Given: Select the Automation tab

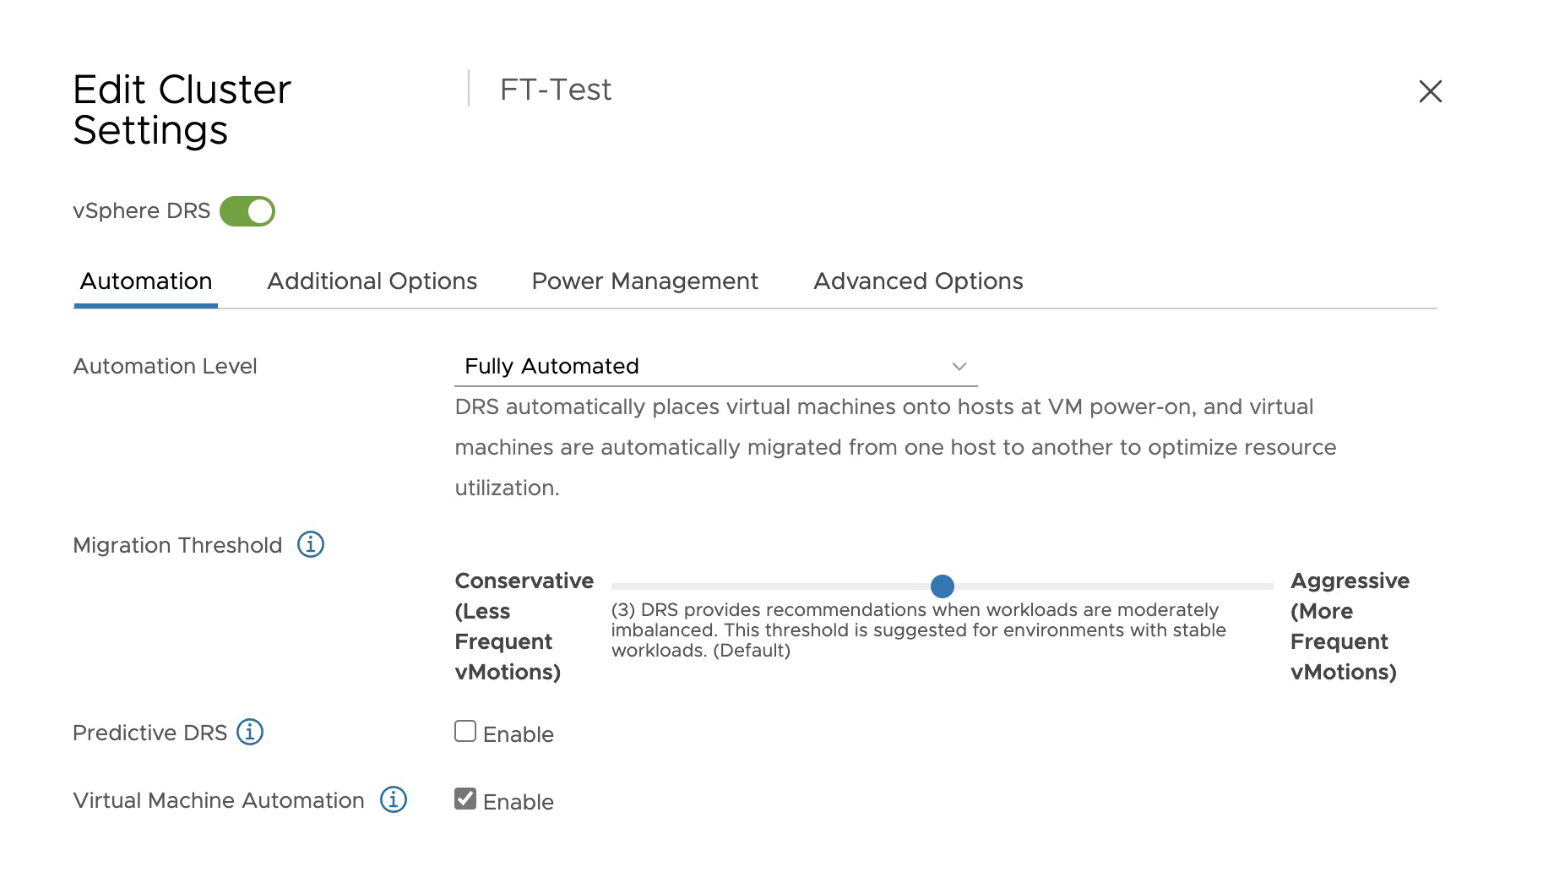Looking at the screenshot, I should [146, 282].
